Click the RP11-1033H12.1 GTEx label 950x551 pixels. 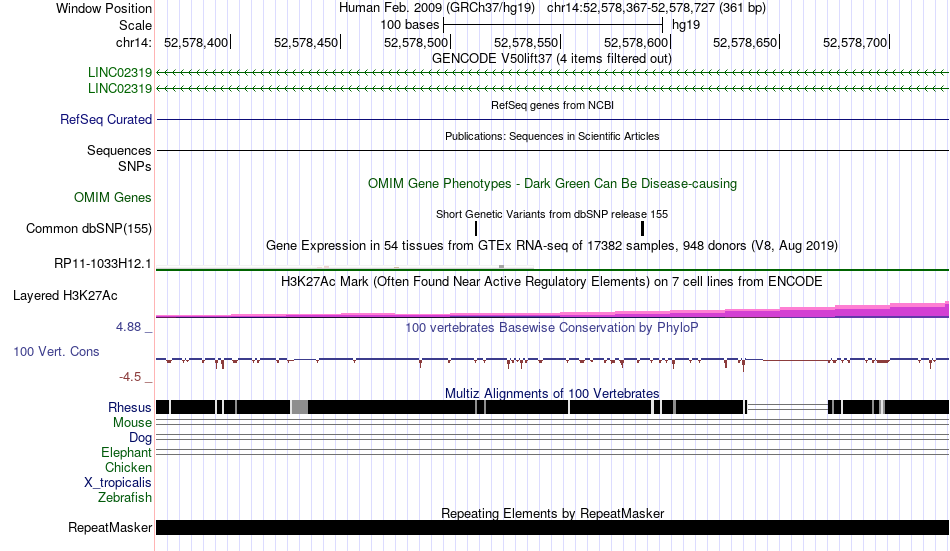pyautogui.click(x=103, y=264)
